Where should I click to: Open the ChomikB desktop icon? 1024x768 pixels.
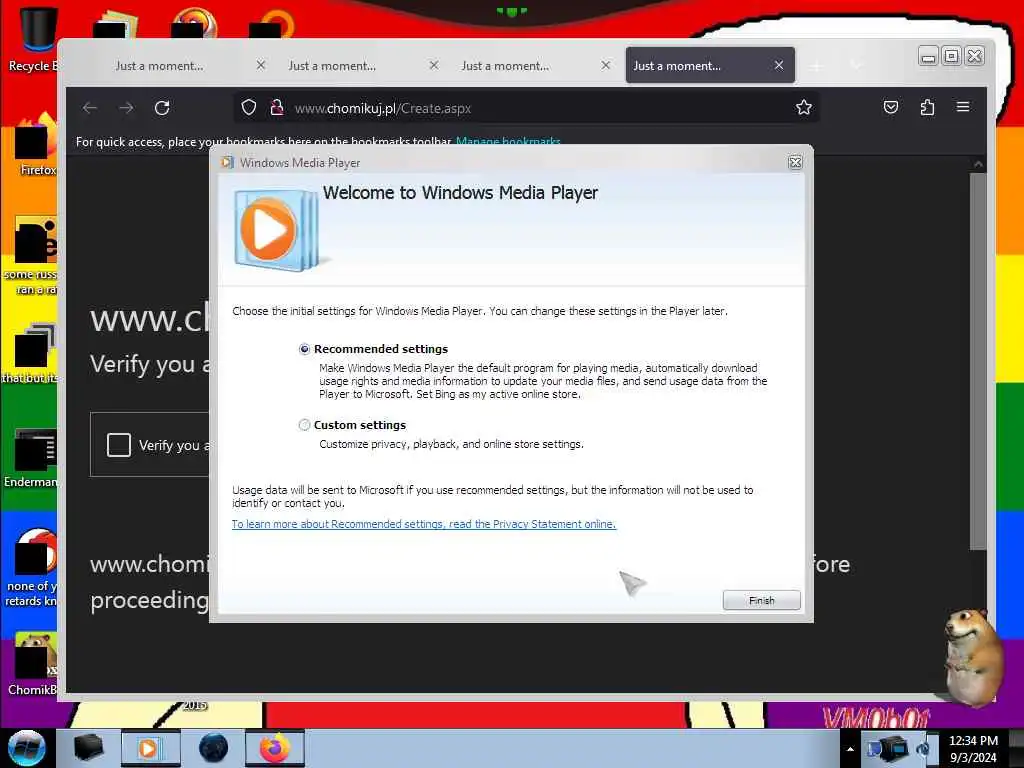click(33, 664)
